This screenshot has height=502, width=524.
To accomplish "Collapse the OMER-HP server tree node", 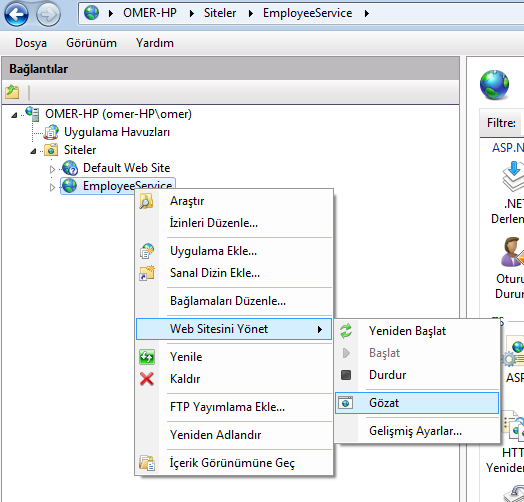I will click(14, 115).
